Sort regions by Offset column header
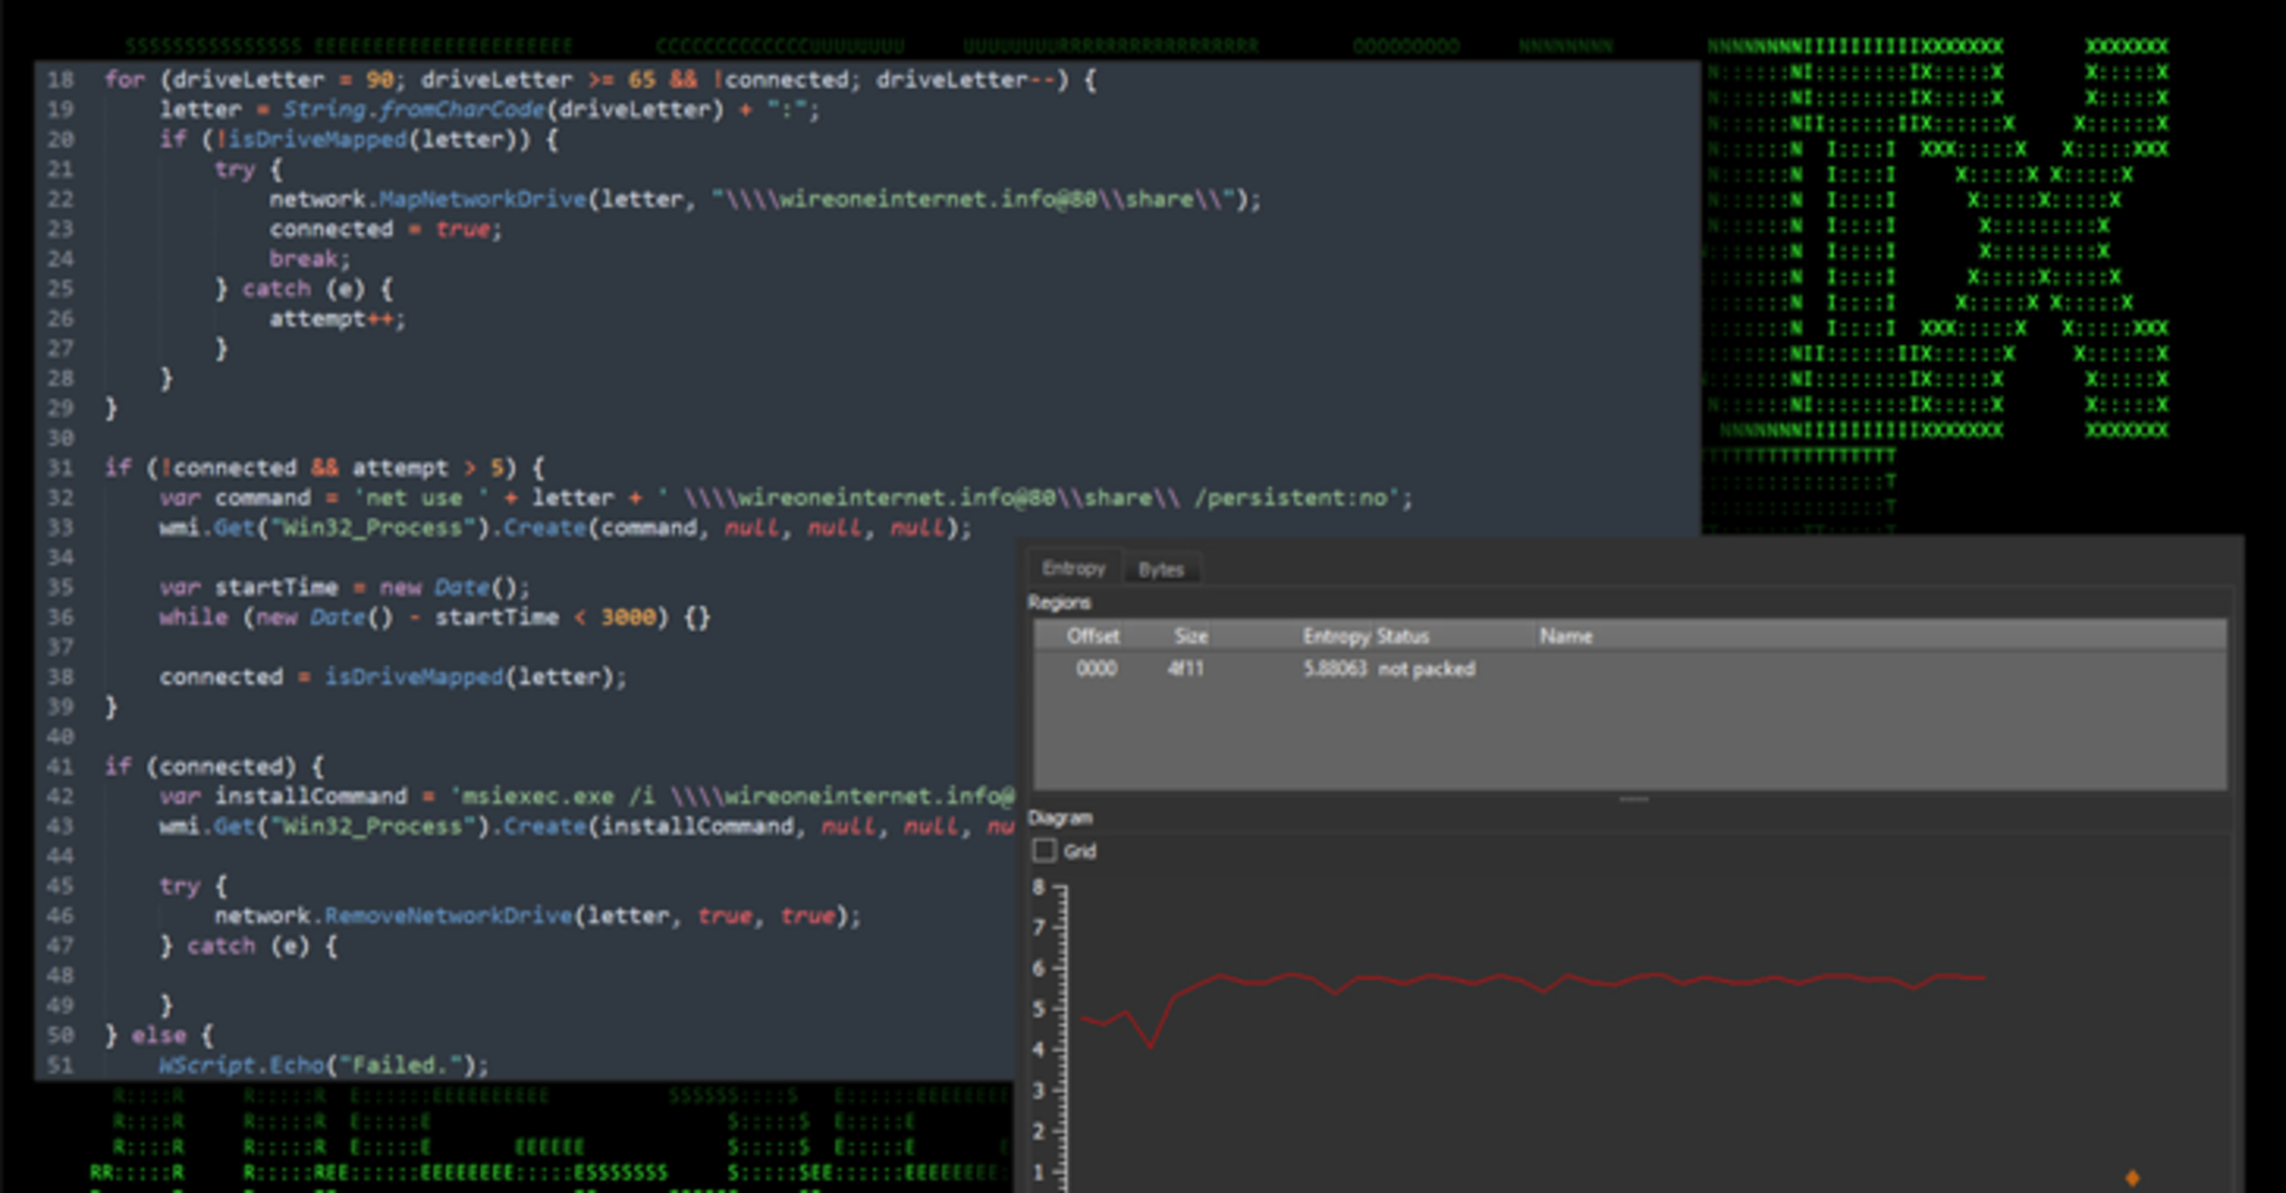Image resolution: width=2286 pixels, height=1193 pixels. point(1092,636)
